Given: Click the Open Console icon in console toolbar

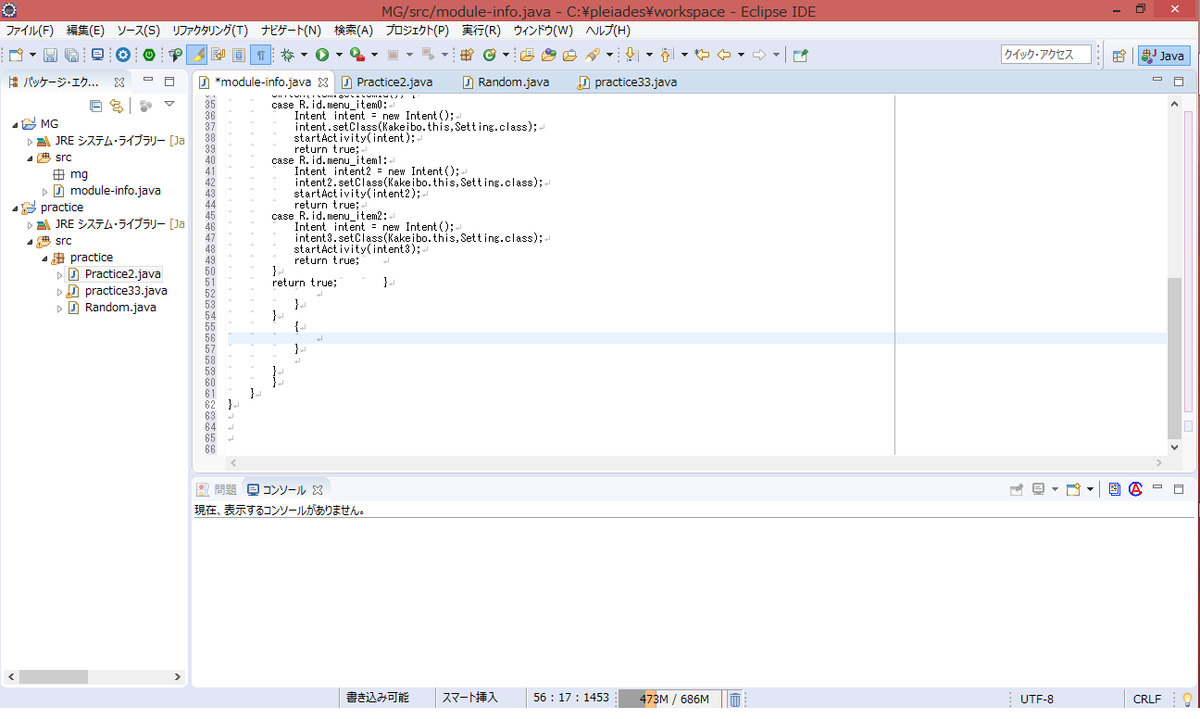Looking at the screenshot, I should pyautogui.click(x=1073, y=489).
